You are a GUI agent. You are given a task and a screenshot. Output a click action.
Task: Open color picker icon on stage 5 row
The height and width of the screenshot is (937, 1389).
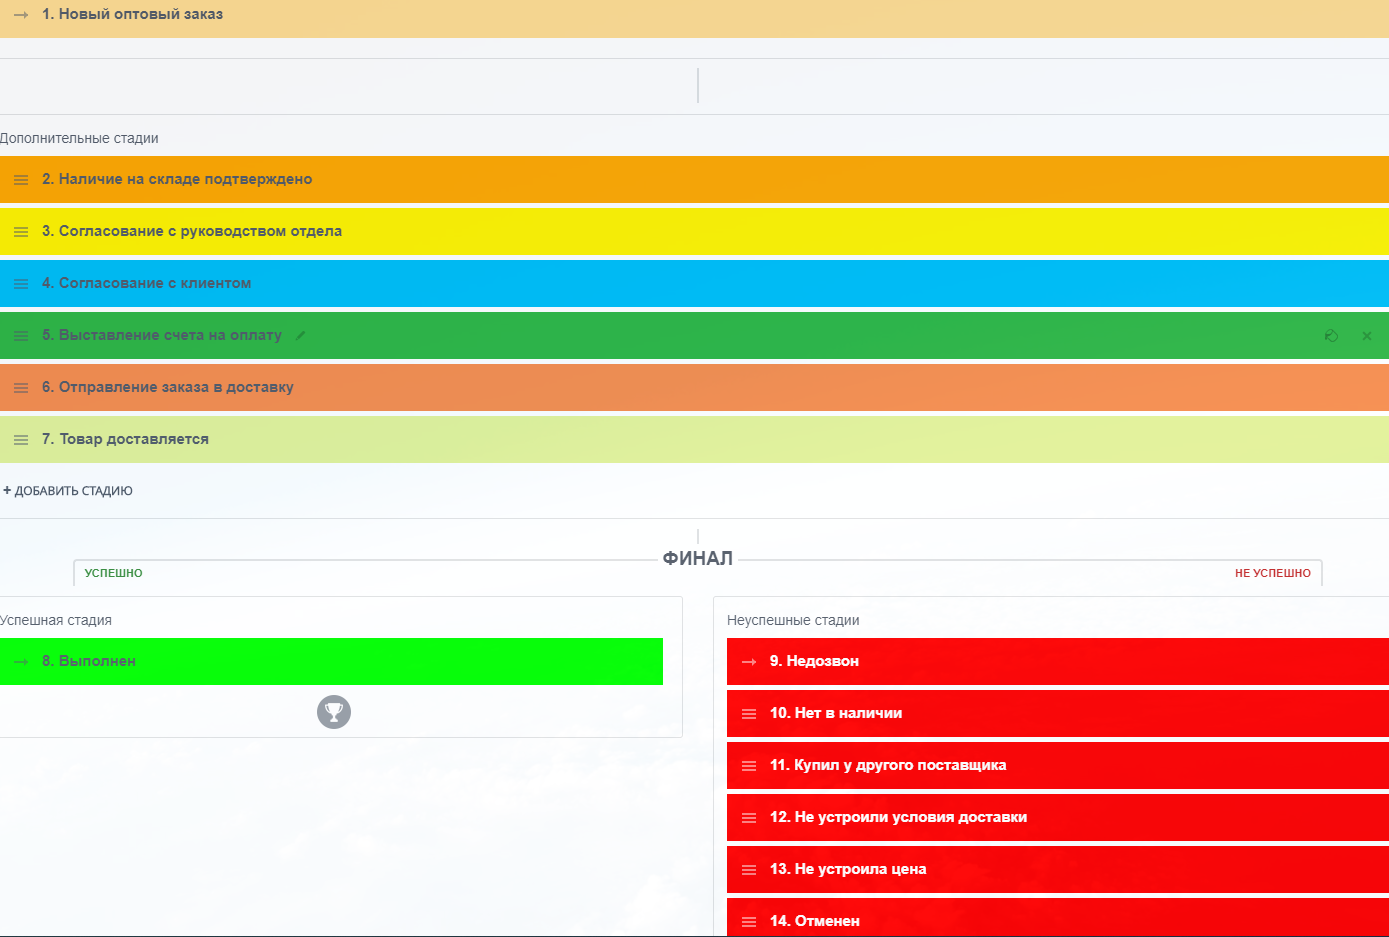click(x=1331, y=336)
